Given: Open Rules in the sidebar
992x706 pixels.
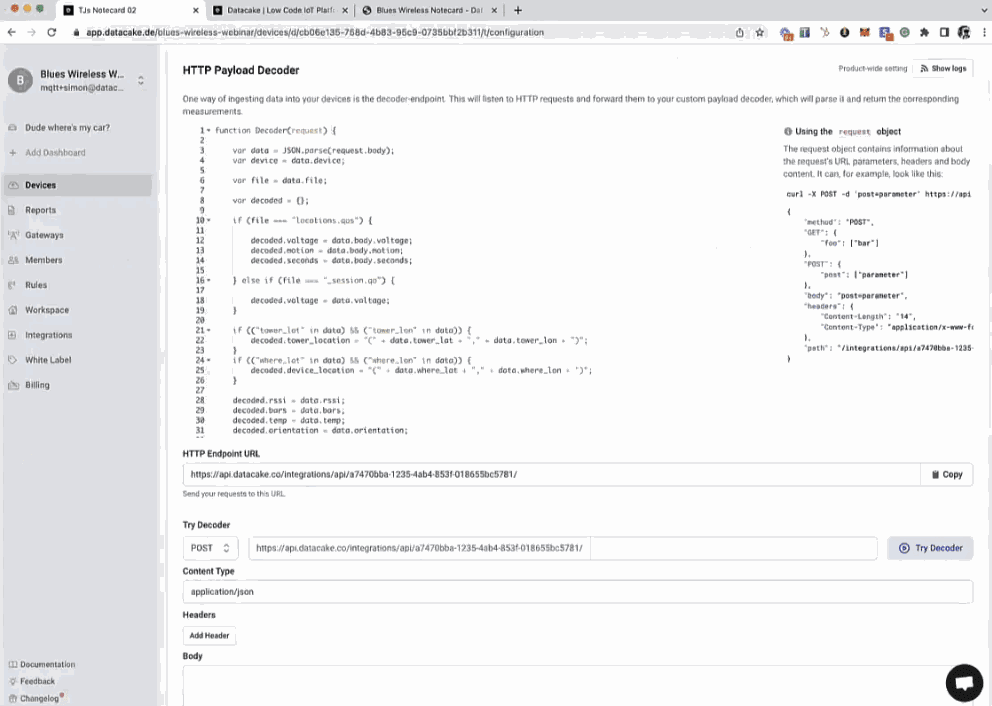Looking at the screenshot, I should [x=36, y=285].
